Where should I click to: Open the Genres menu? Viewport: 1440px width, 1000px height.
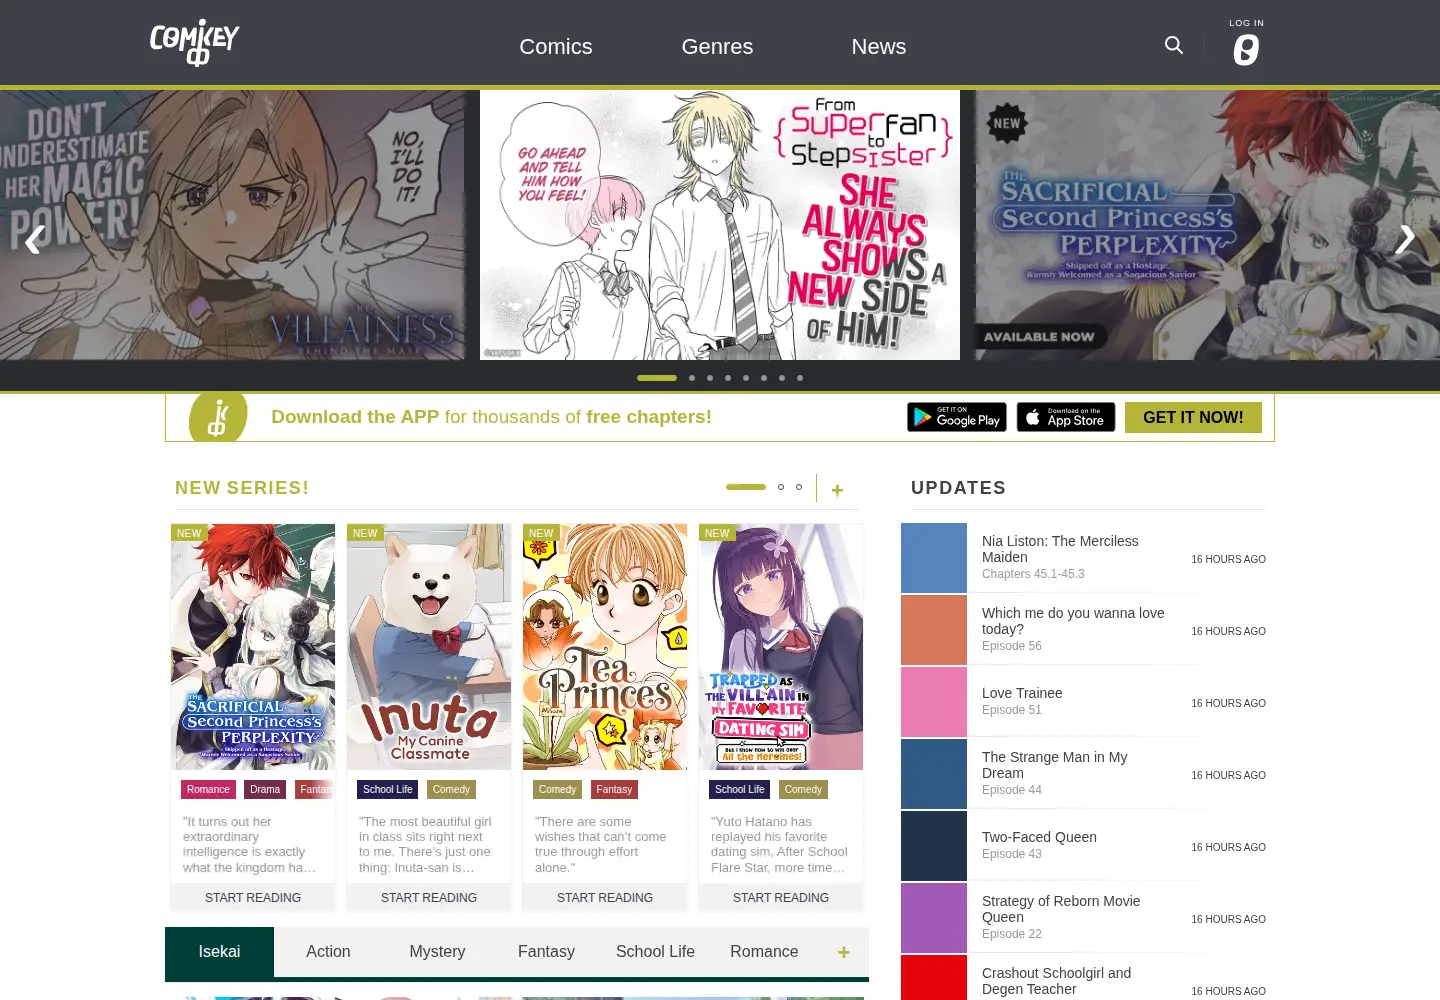pos(717,46)
